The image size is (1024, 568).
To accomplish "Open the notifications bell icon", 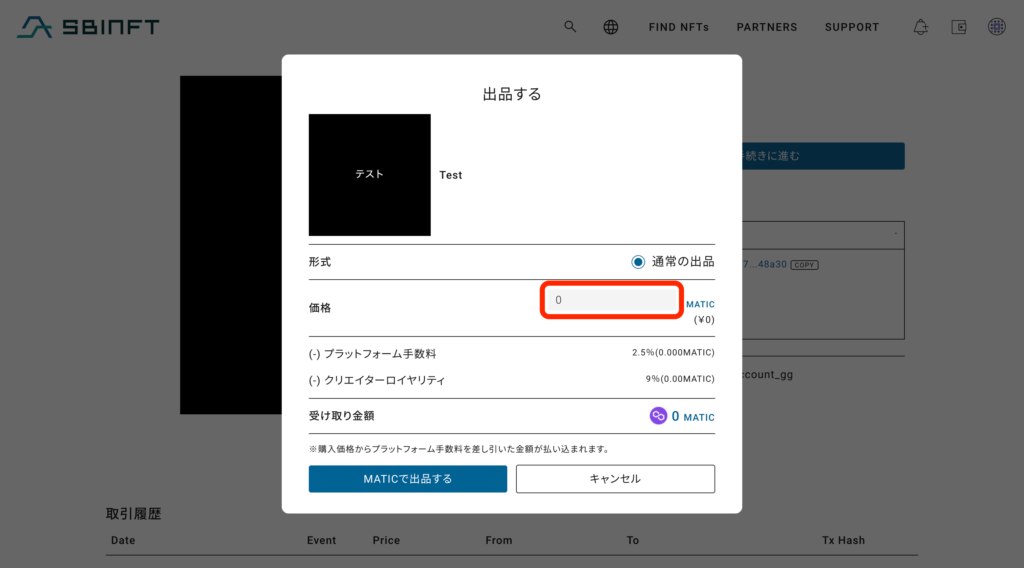I will point(920,27).
